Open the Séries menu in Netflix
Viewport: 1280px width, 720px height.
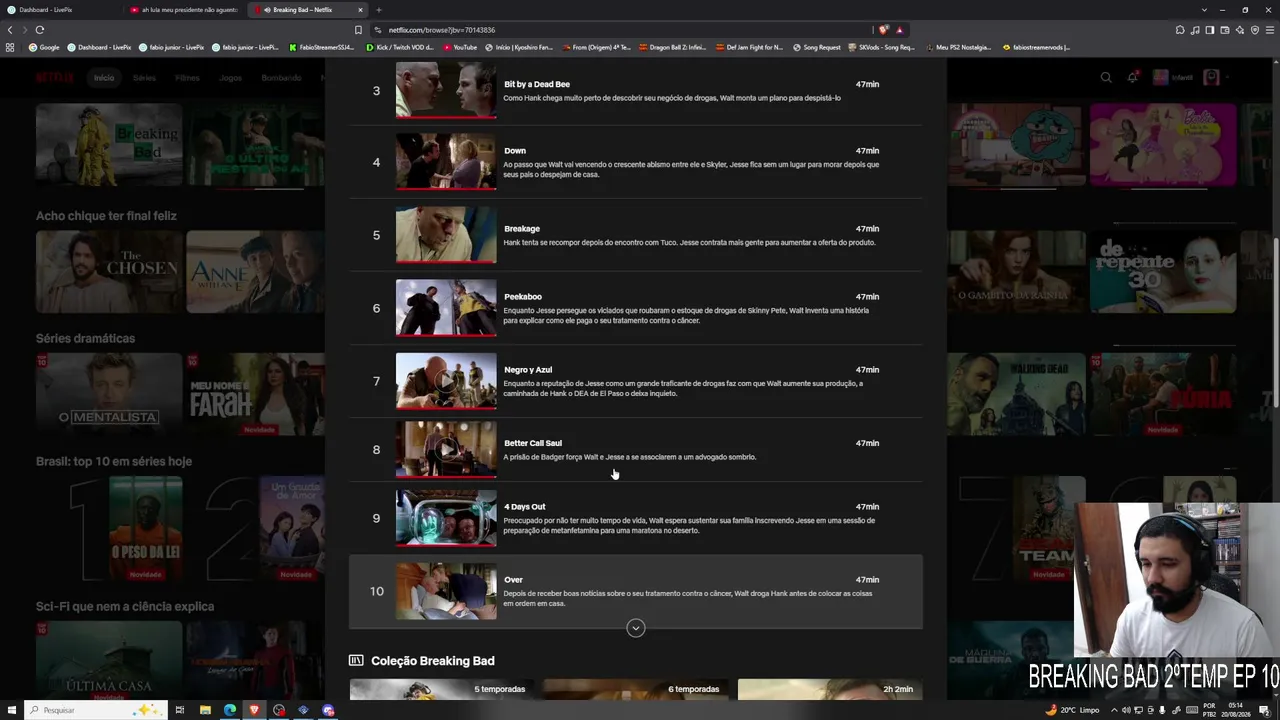coord(144,78)
